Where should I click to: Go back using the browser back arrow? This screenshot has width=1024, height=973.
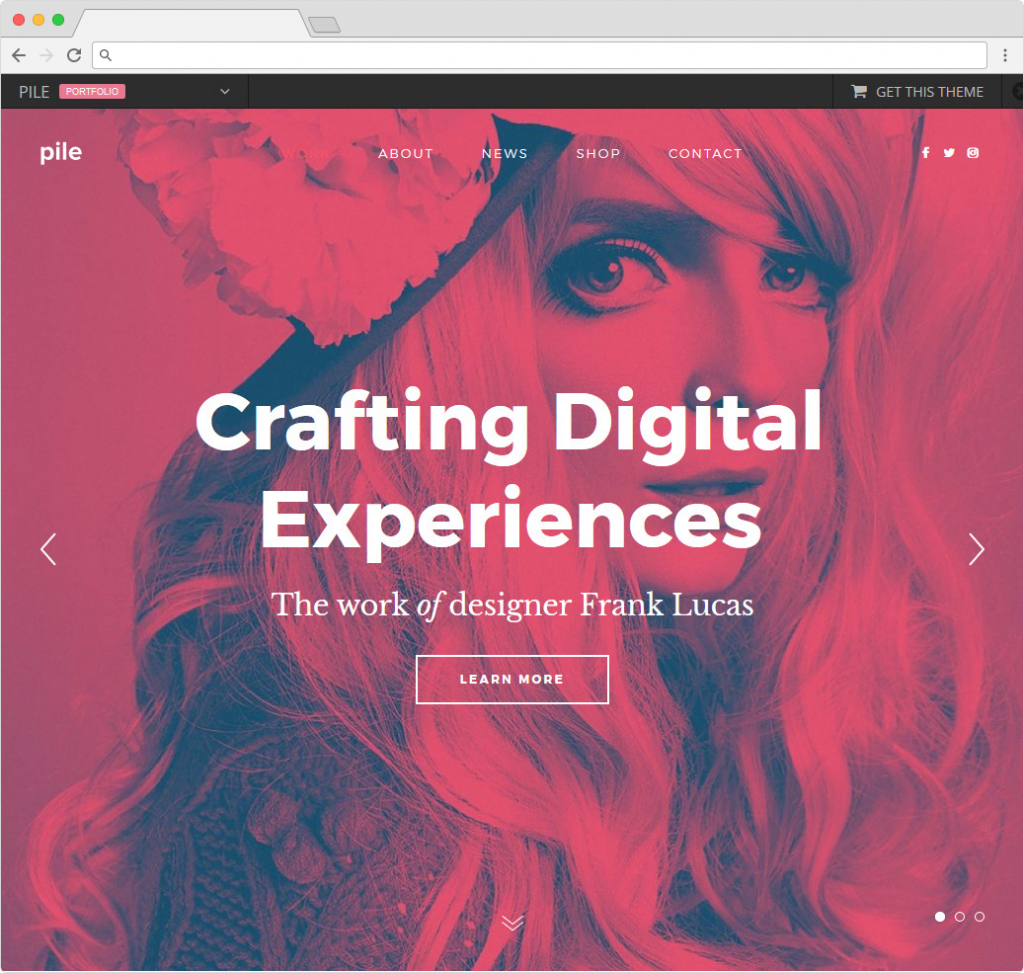tap(19, 56)
